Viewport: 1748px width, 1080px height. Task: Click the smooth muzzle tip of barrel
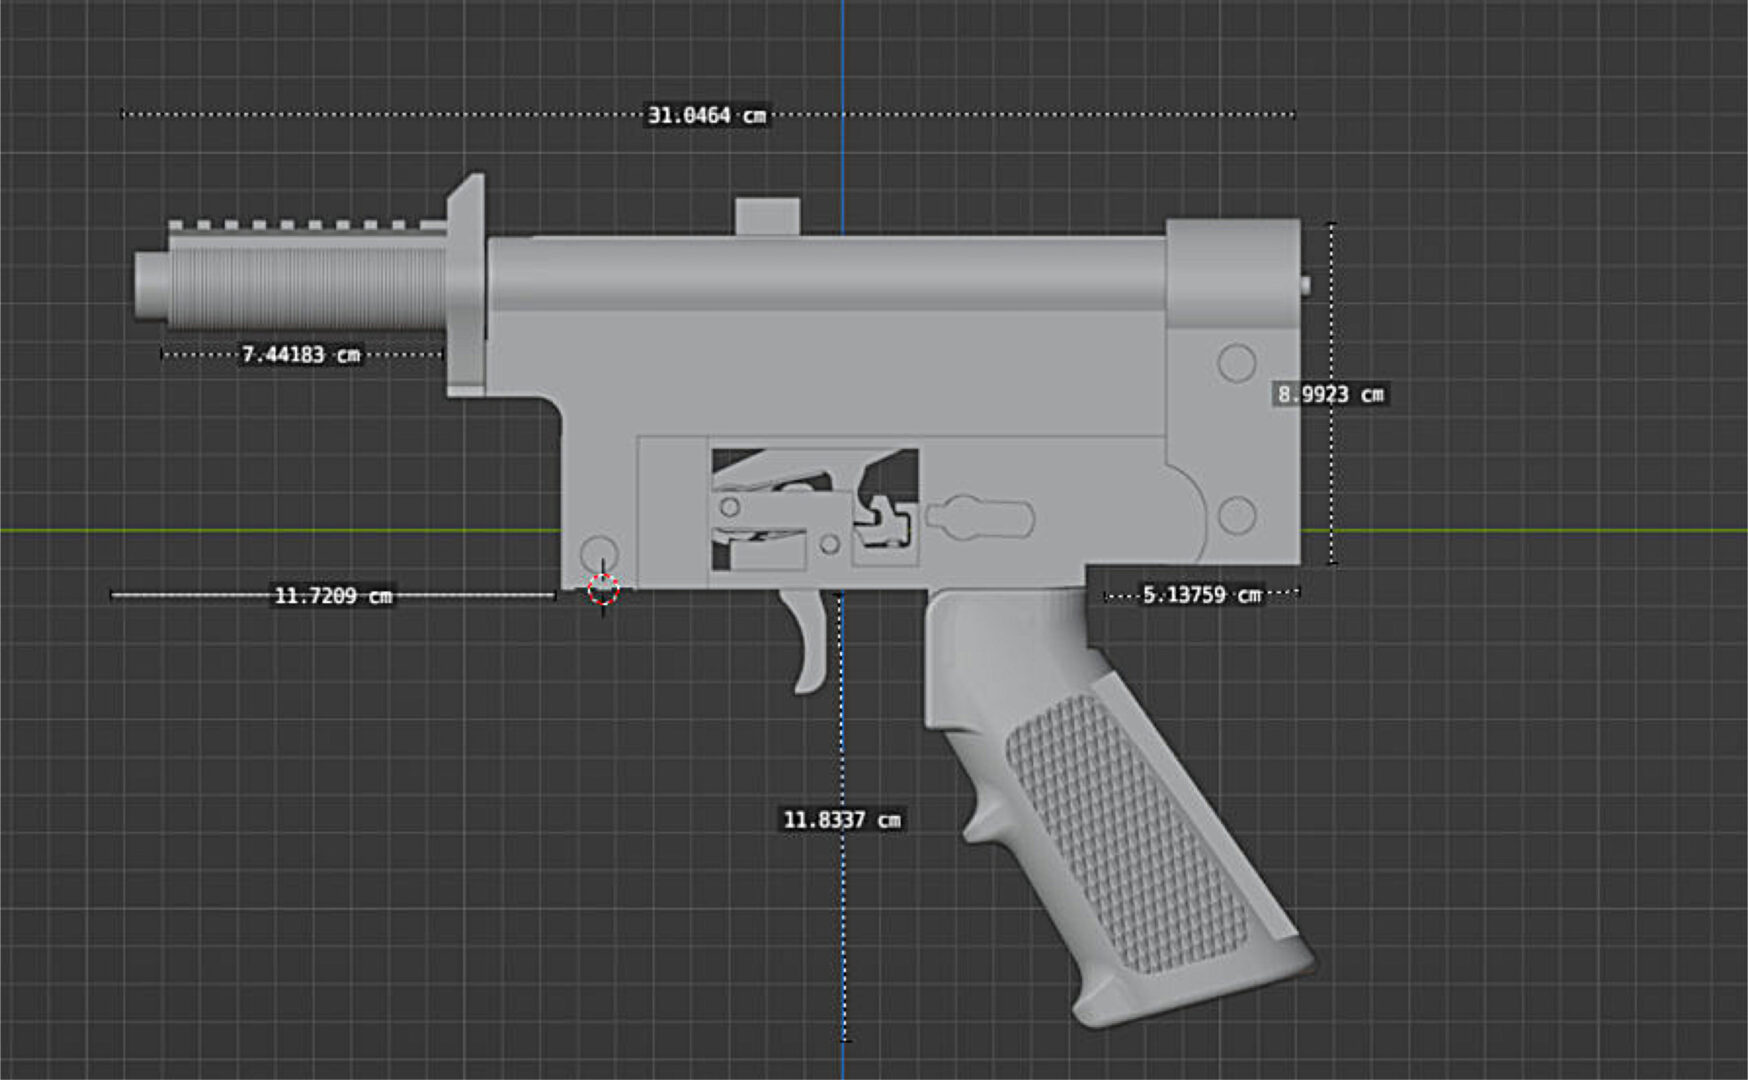click(151, 286)
